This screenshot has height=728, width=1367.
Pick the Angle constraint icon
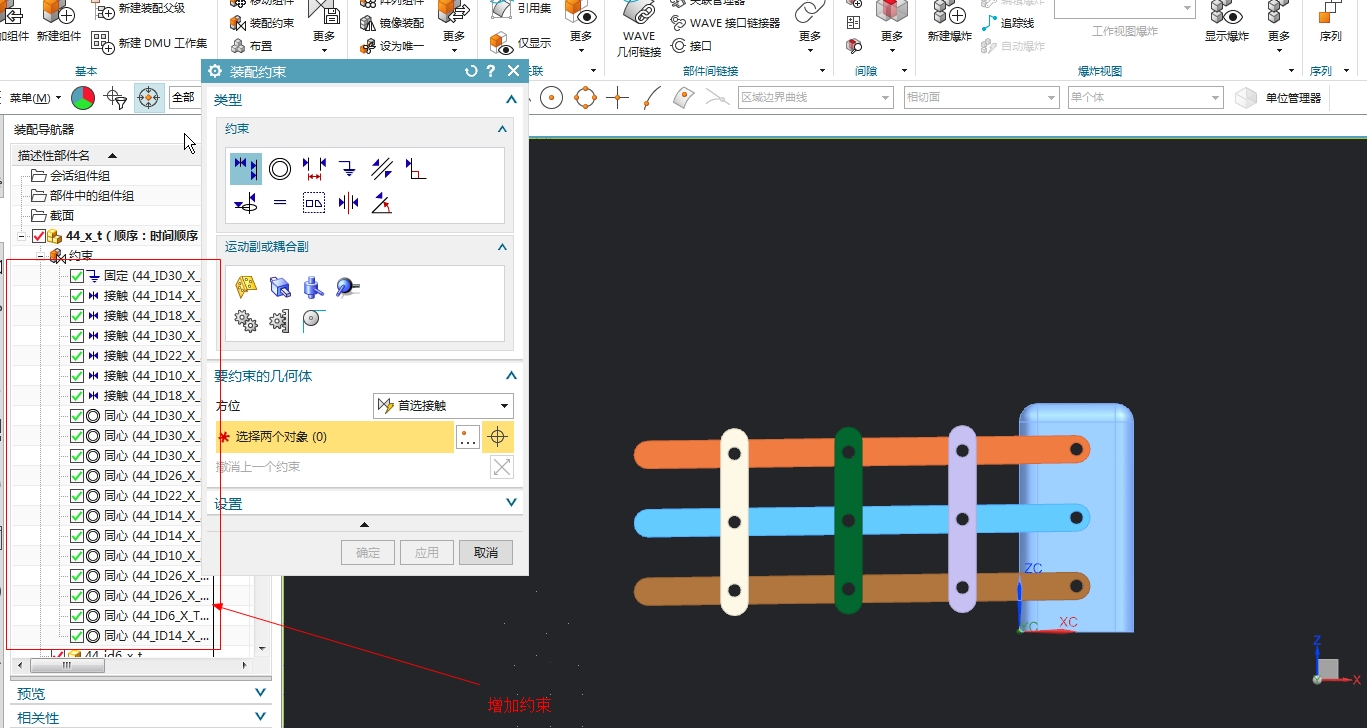click(381, 203)
